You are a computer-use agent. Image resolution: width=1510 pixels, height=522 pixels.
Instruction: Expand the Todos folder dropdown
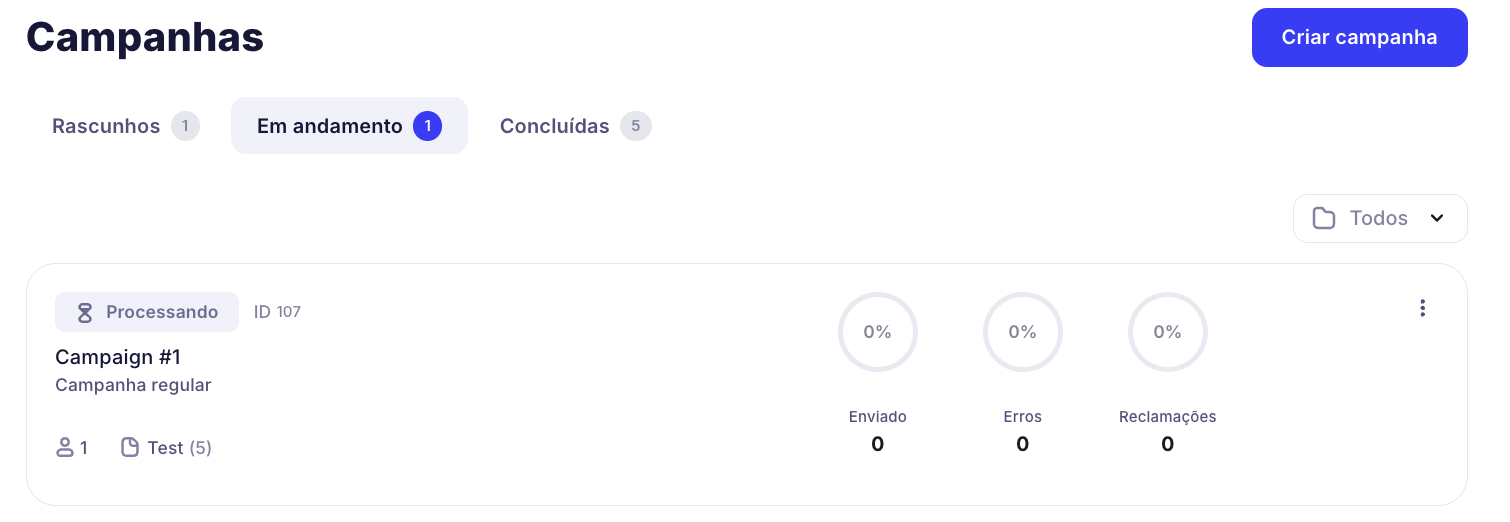pyautogui.click(x=1379, y=218)
